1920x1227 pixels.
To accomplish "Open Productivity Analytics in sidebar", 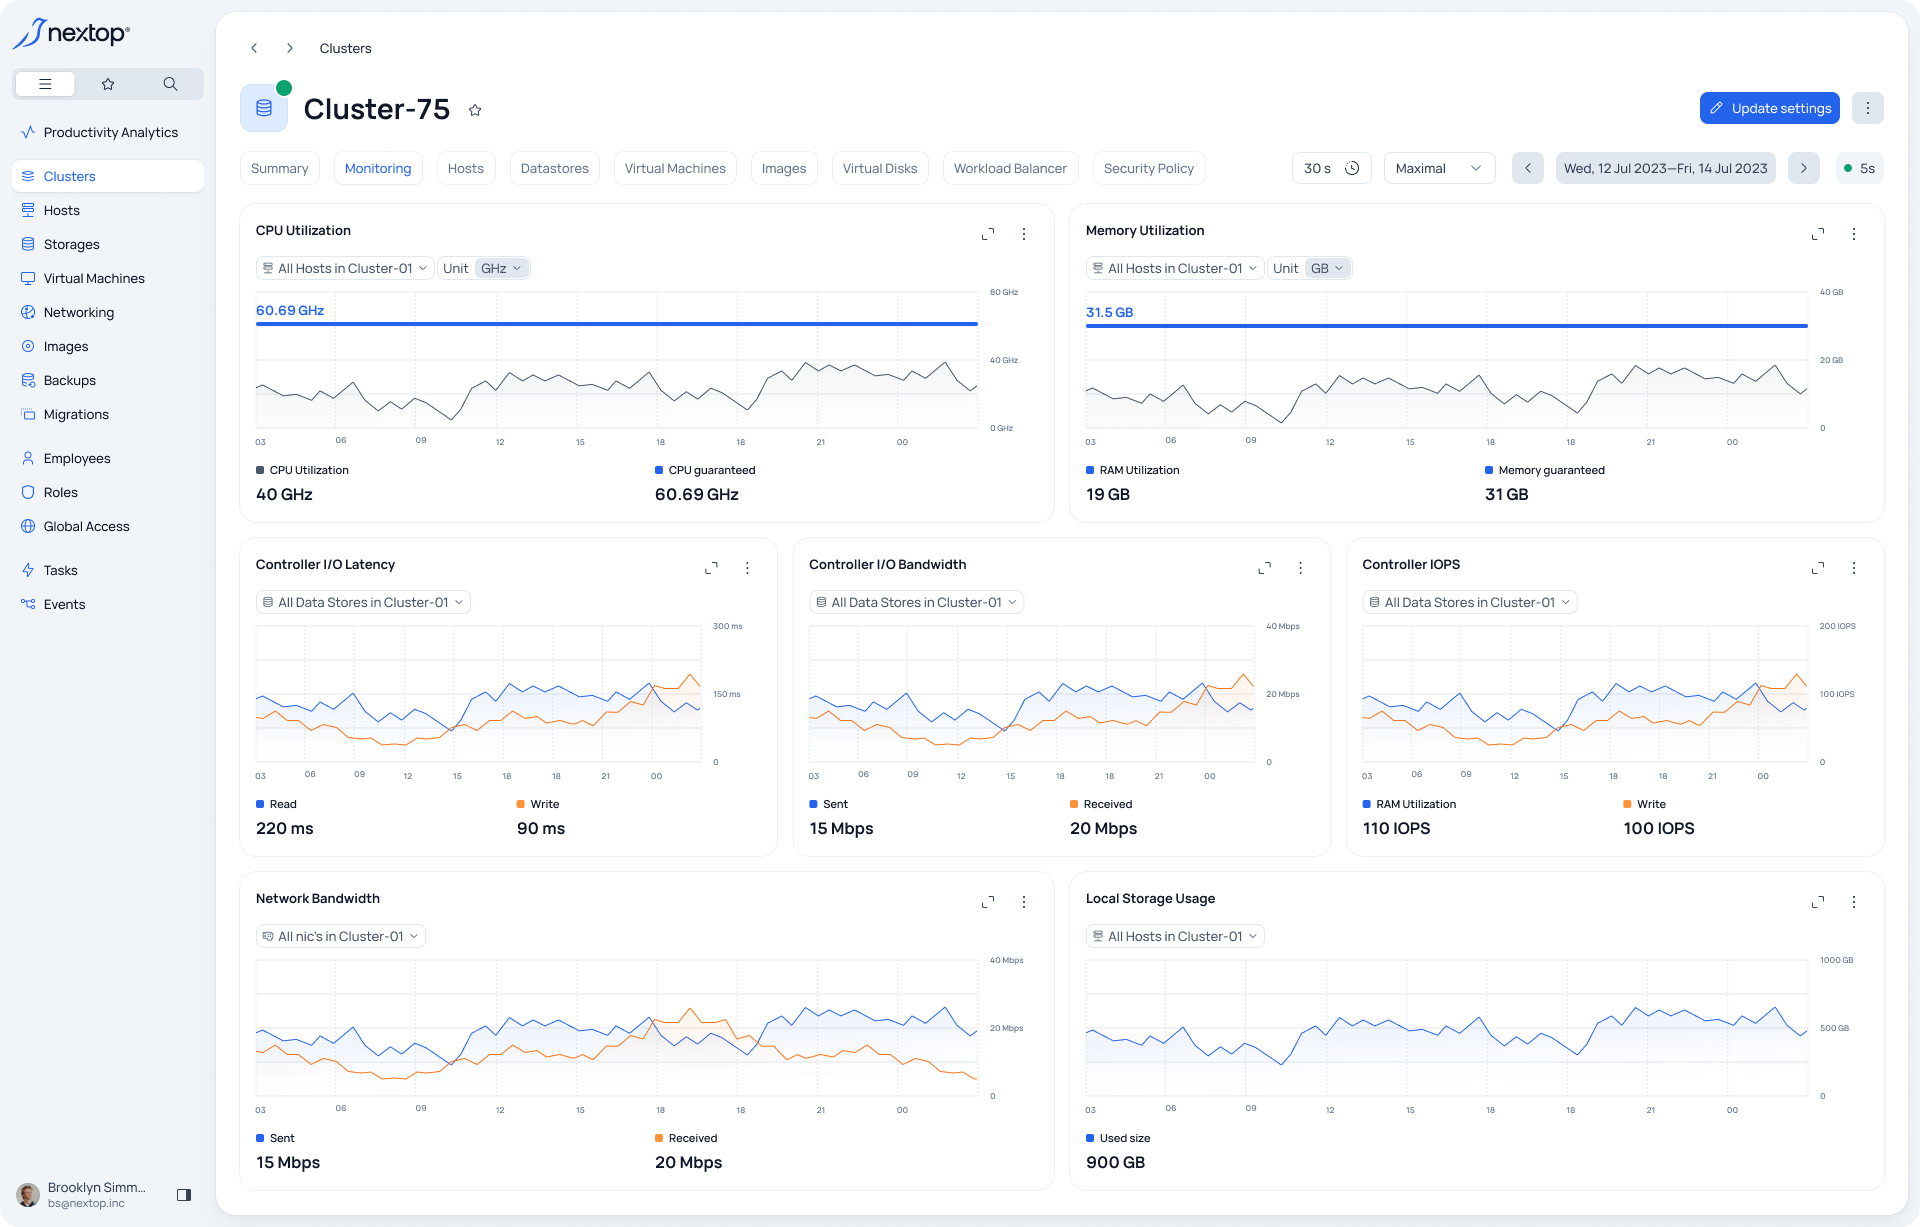I will [108, 132].
